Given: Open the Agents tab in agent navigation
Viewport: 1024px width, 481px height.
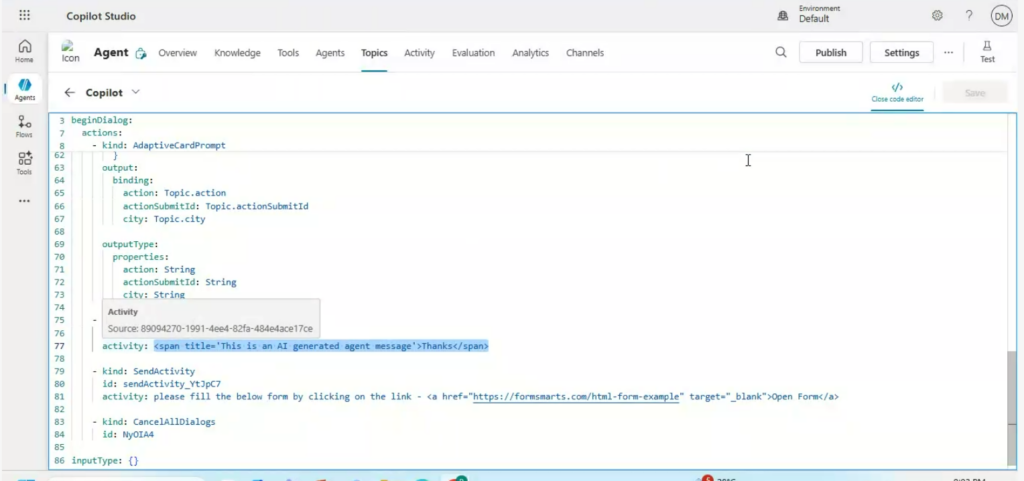Looking at the screenshot, I should click(330, 53).
